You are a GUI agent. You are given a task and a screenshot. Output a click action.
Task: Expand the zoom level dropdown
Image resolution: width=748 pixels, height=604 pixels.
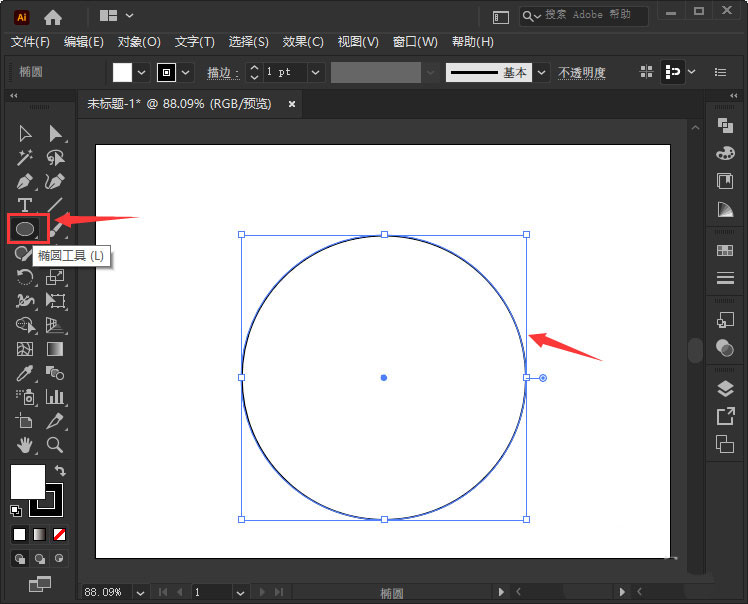[140, 592]
